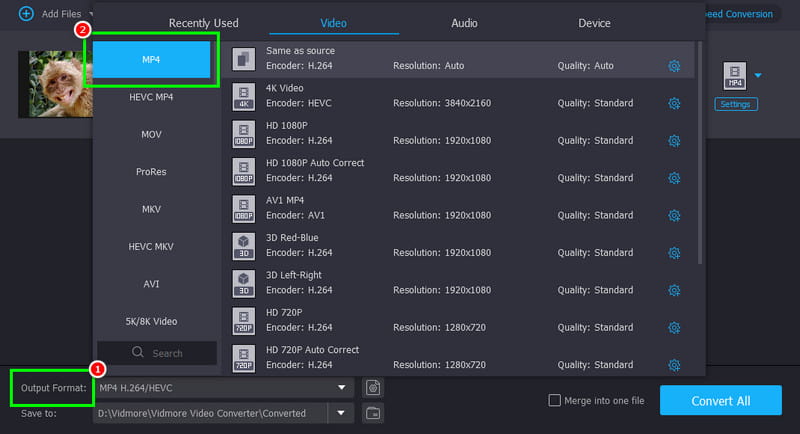Expand the Add Files dropdown arrow

point(91,14)
